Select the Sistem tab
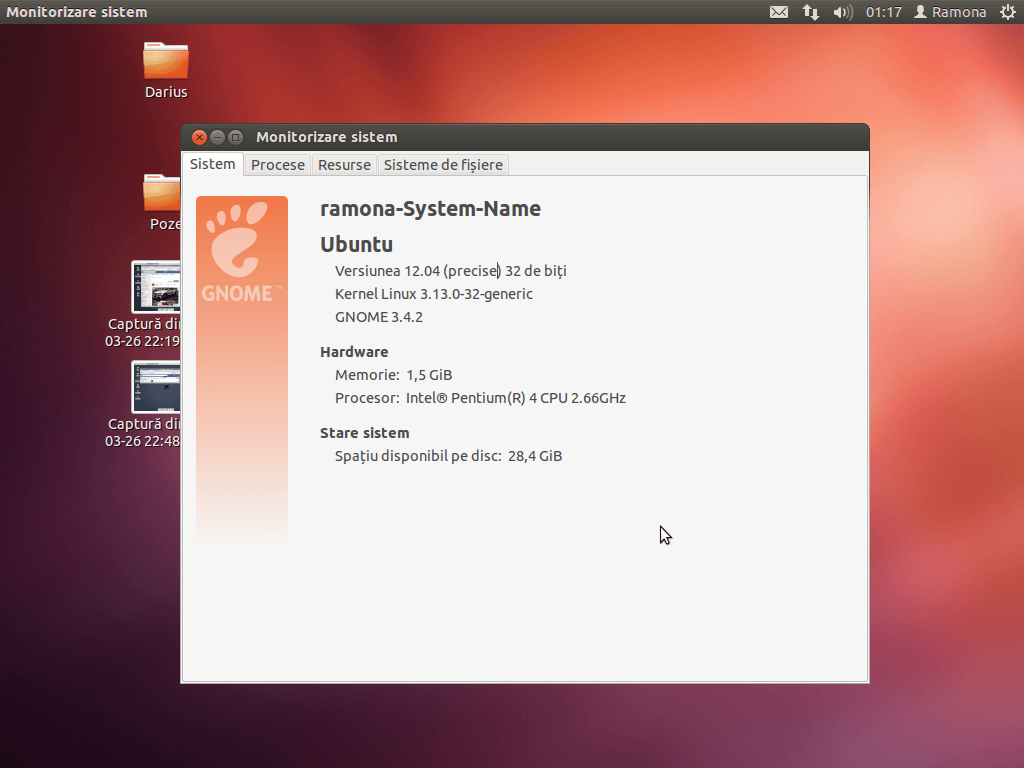Screen dimensions: 1024x768 coord(213,164)
